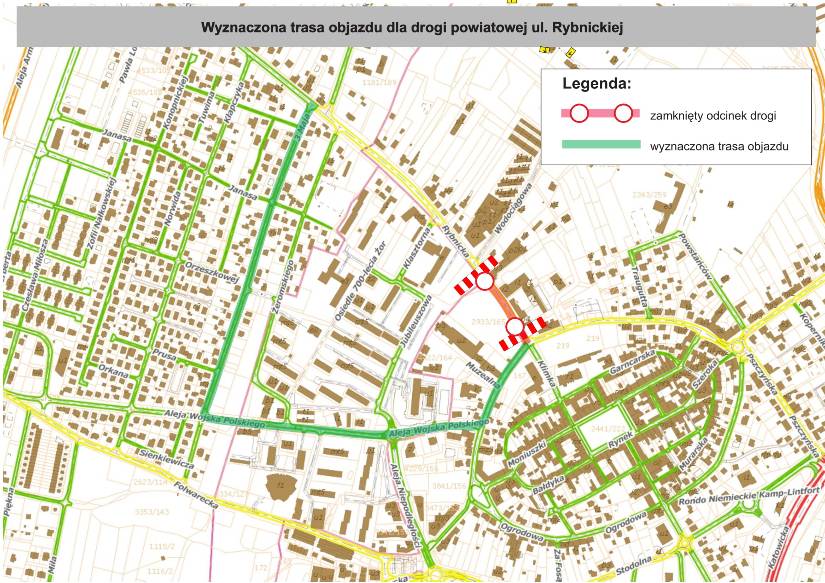
Task: Click the map title about ul. Rybnickiej detour
Action: [412, 29]
